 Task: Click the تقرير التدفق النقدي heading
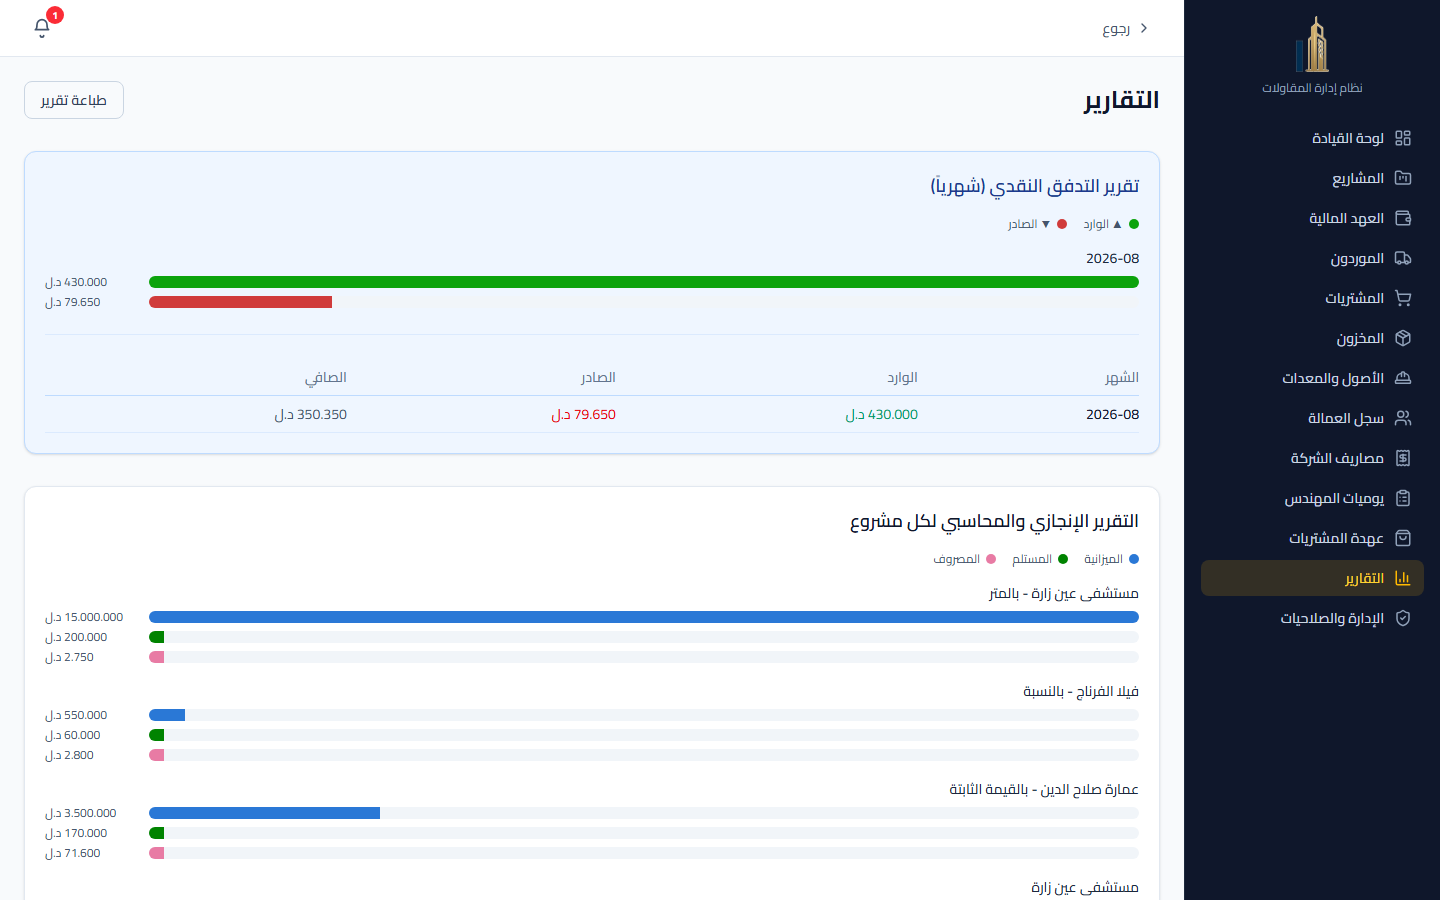tap(1035, 186)
